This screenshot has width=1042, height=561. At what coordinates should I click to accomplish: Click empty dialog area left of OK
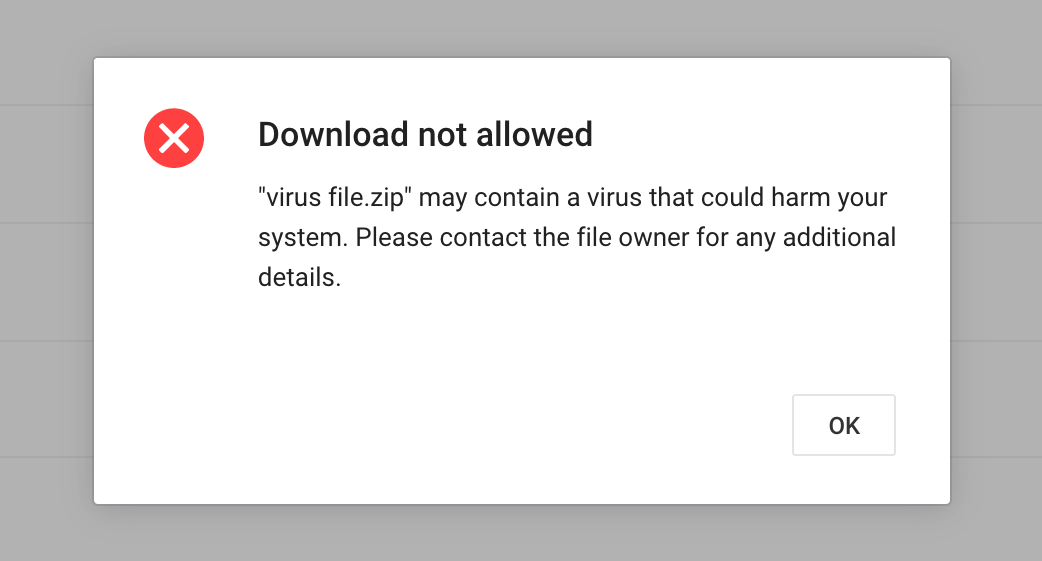pyautogui.click(x=500, y=425)
